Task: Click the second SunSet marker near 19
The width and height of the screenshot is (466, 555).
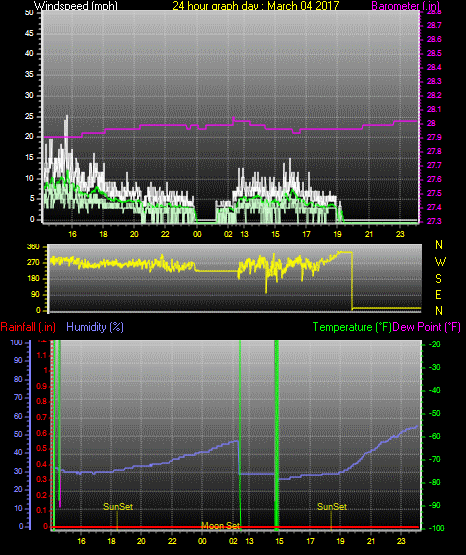Action: click(x=332, y=507)
